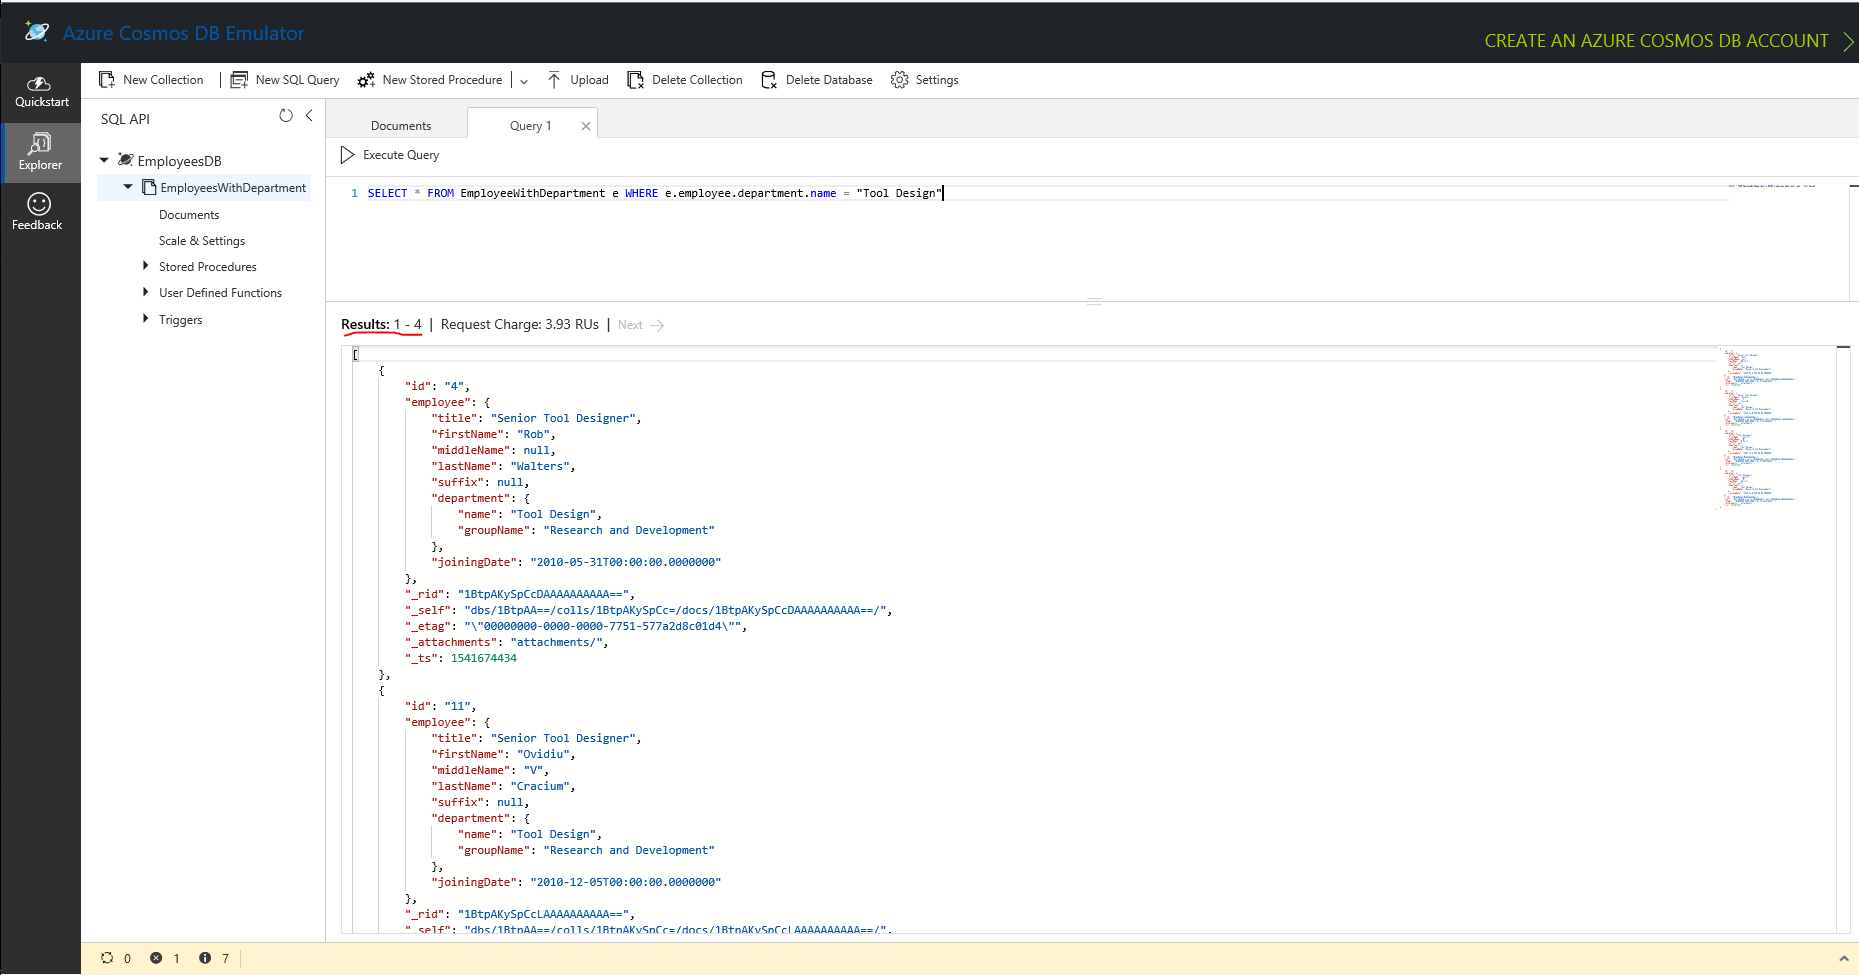Click the error count status icon
This screenshot has height=975, width=1859.
(x=156, y=958)
